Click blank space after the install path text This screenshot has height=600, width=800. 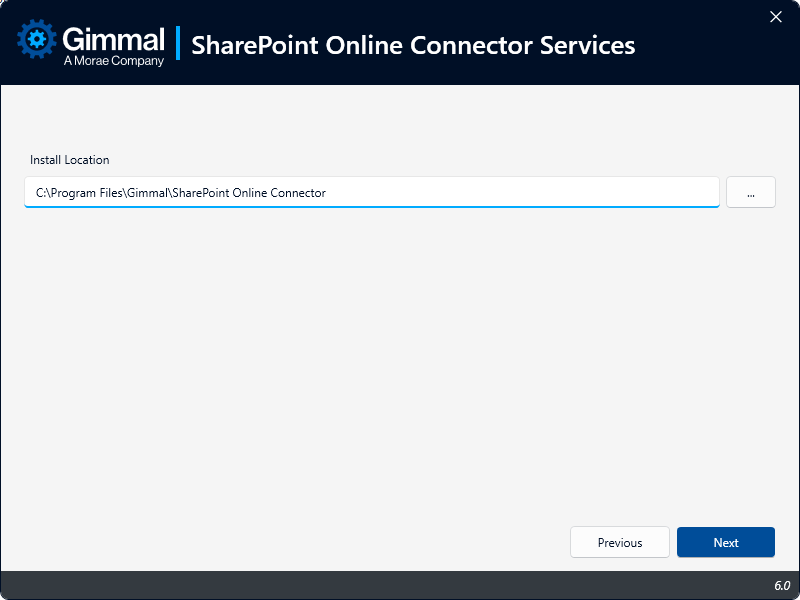pyautogui.click(x=520, y=193)
